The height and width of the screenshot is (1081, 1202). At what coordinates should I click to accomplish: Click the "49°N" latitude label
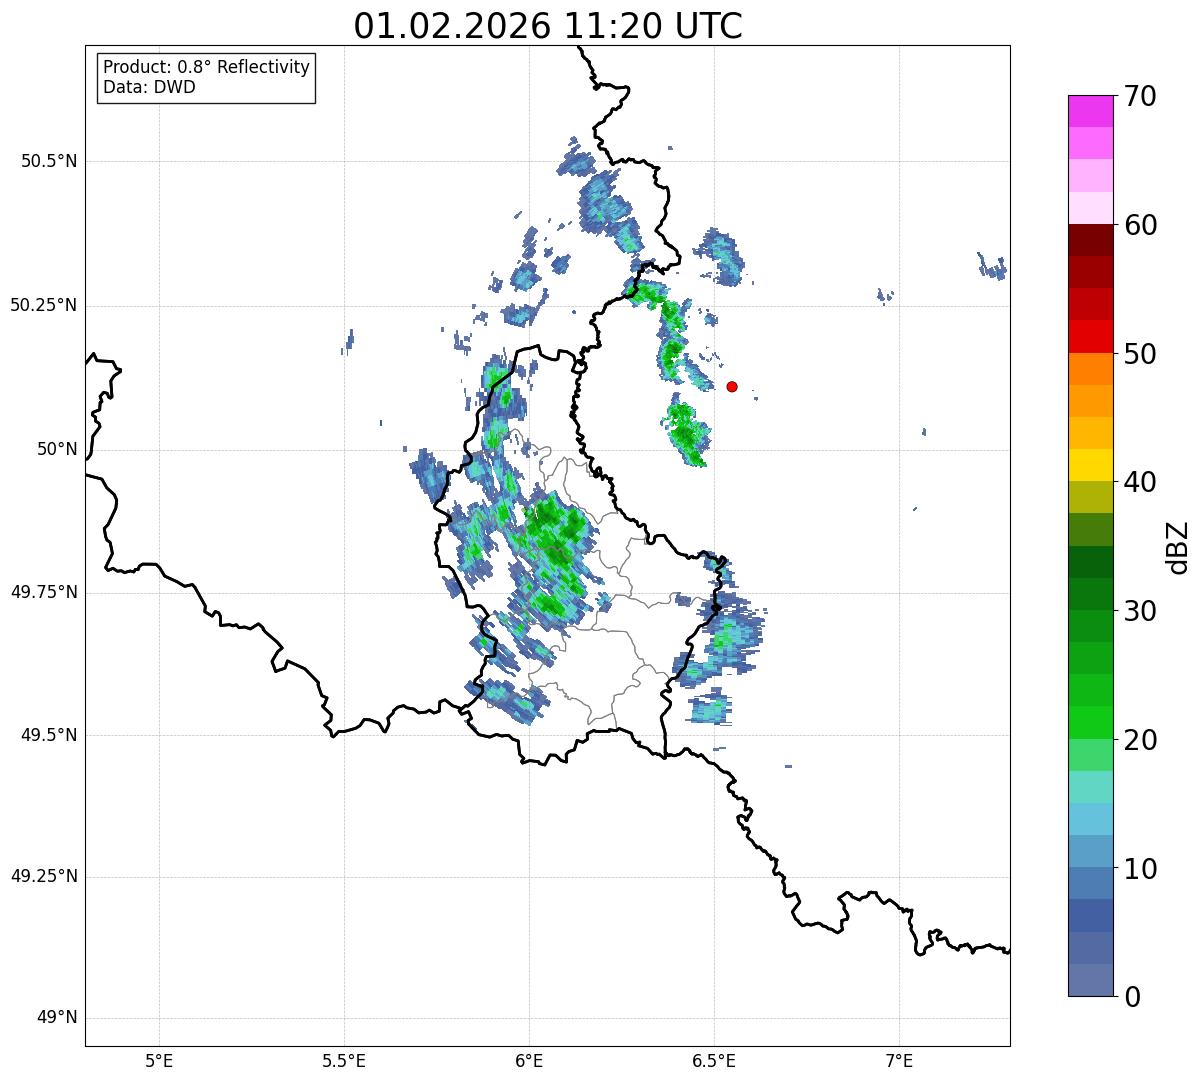point(57,1018)
